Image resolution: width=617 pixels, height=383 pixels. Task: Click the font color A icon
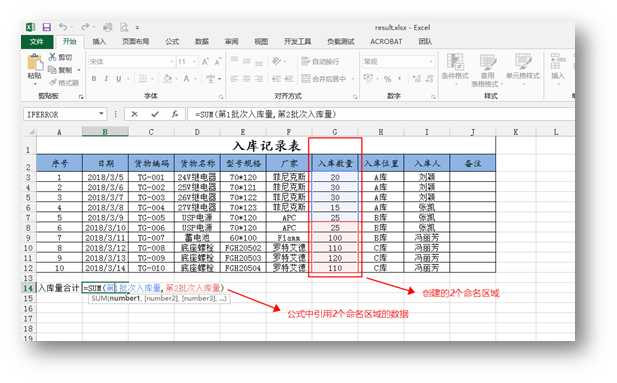[x=187, y=79]
